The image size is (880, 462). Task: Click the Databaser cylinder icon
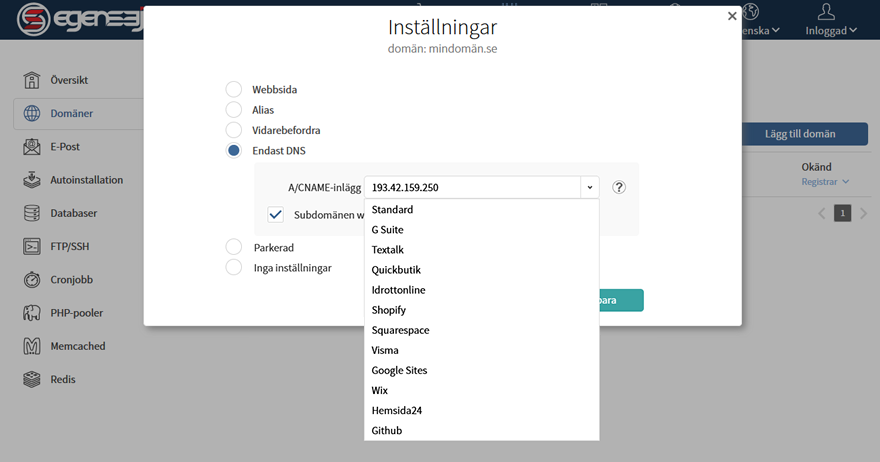(x=31, y=213)
